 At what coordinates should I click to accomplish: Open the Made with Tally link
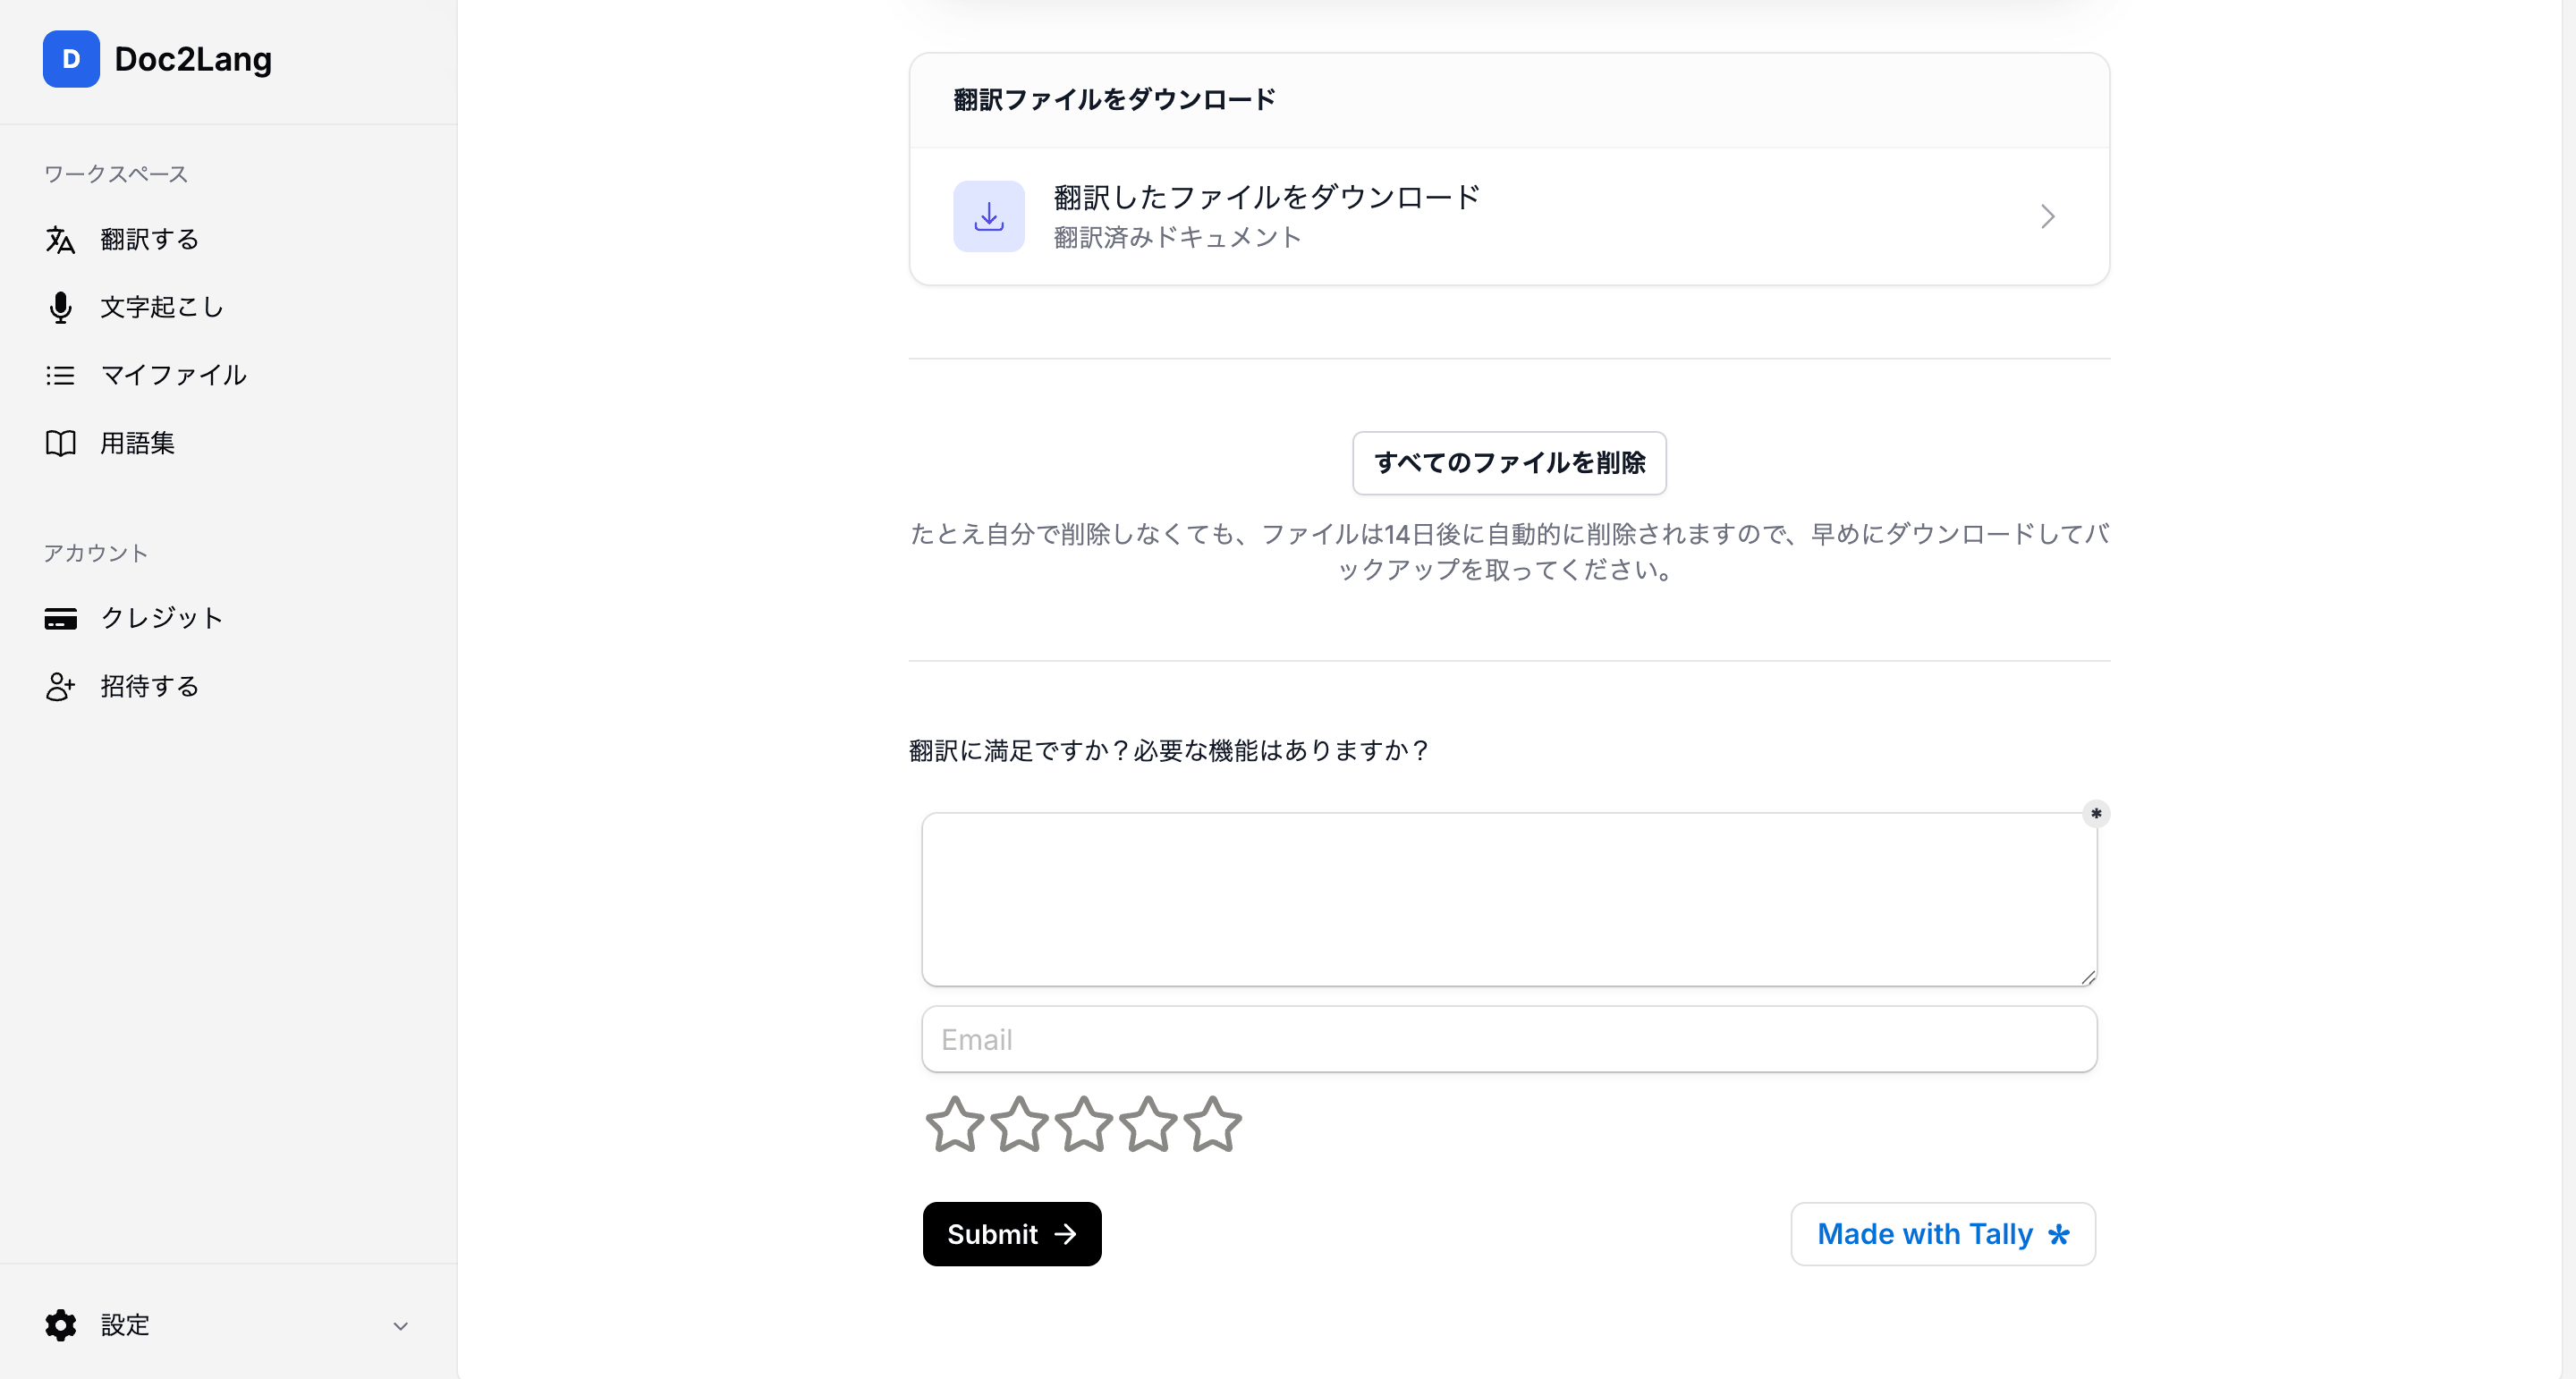coord(1943,1235)
